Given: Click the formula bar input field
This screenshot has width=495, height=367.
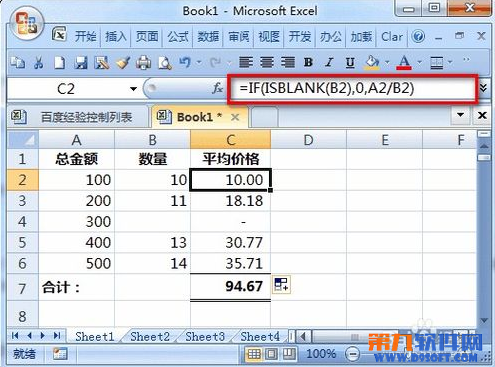Looking at the screenshot, I should tap(353, 89).
